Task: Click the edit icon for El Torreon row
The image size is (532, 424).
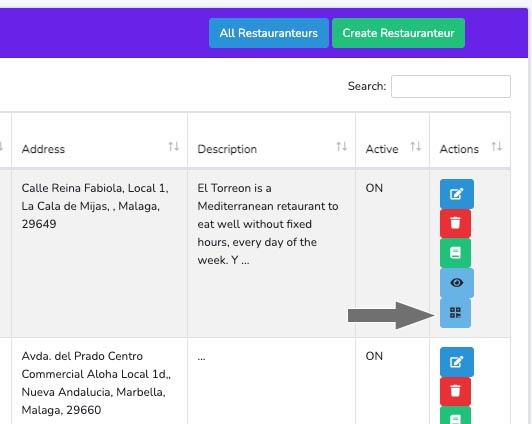Action: click(457, 194)
